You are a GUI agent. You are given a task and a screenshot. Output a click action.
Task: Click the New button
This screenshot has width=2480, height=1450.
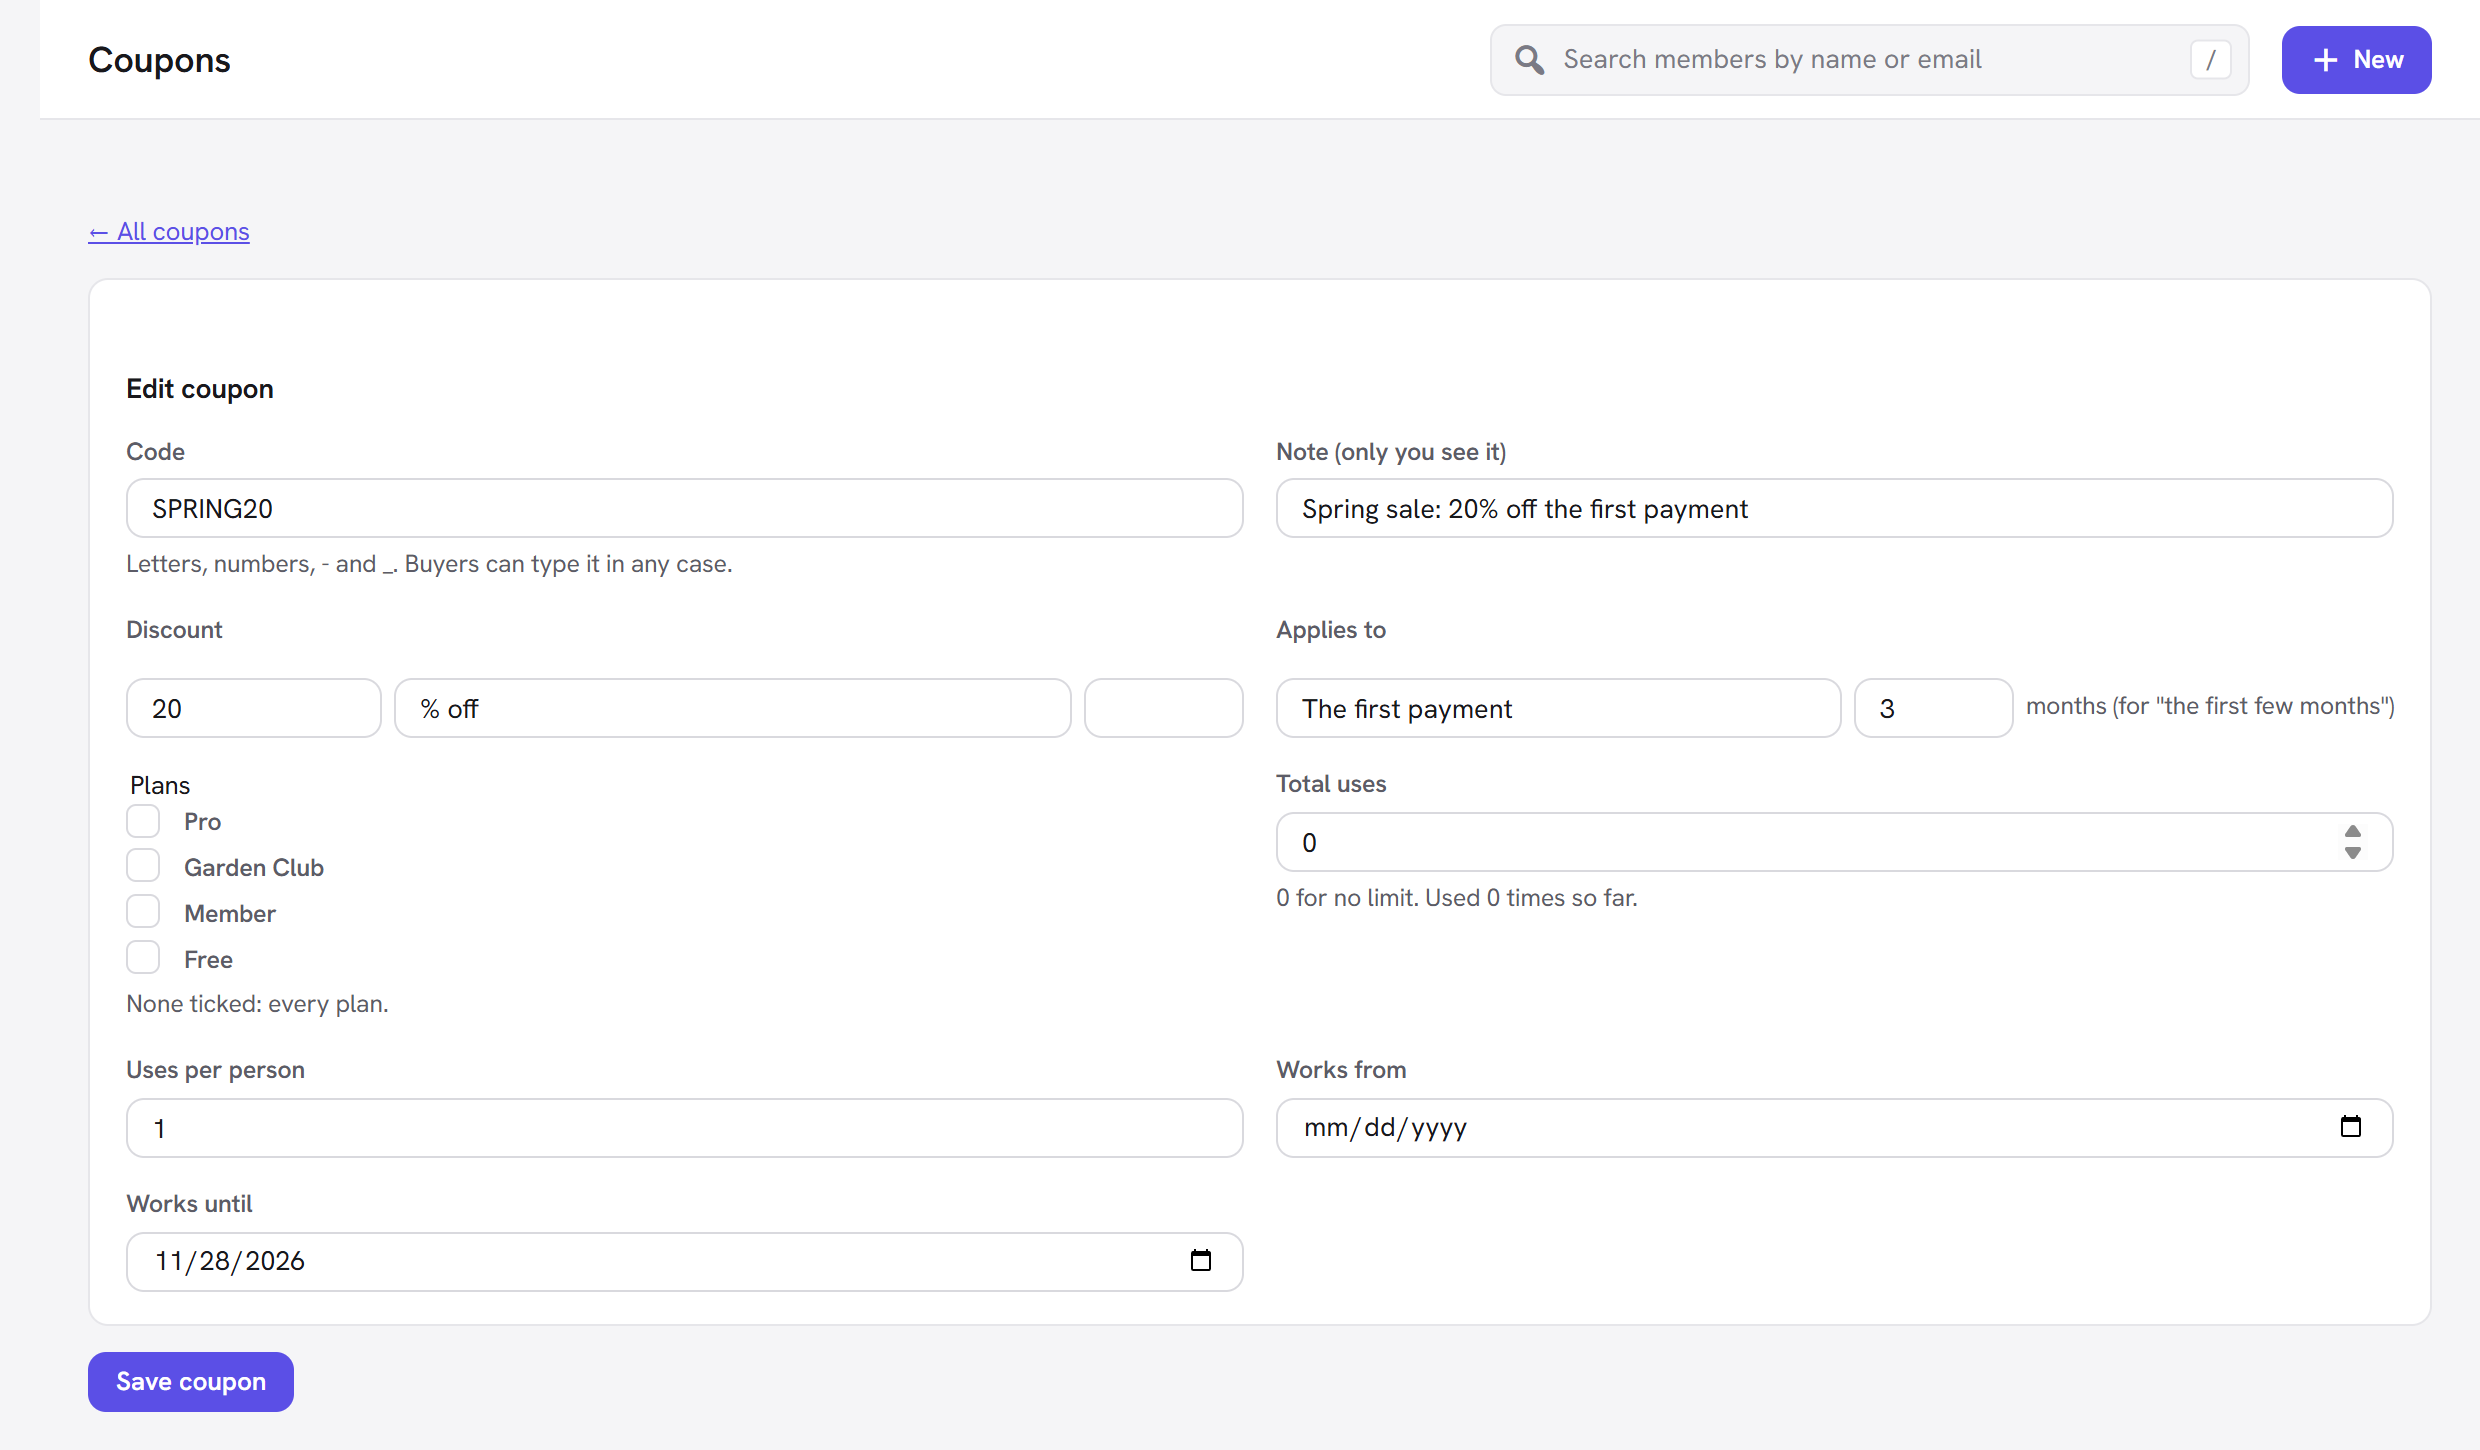coord(2356,60)
